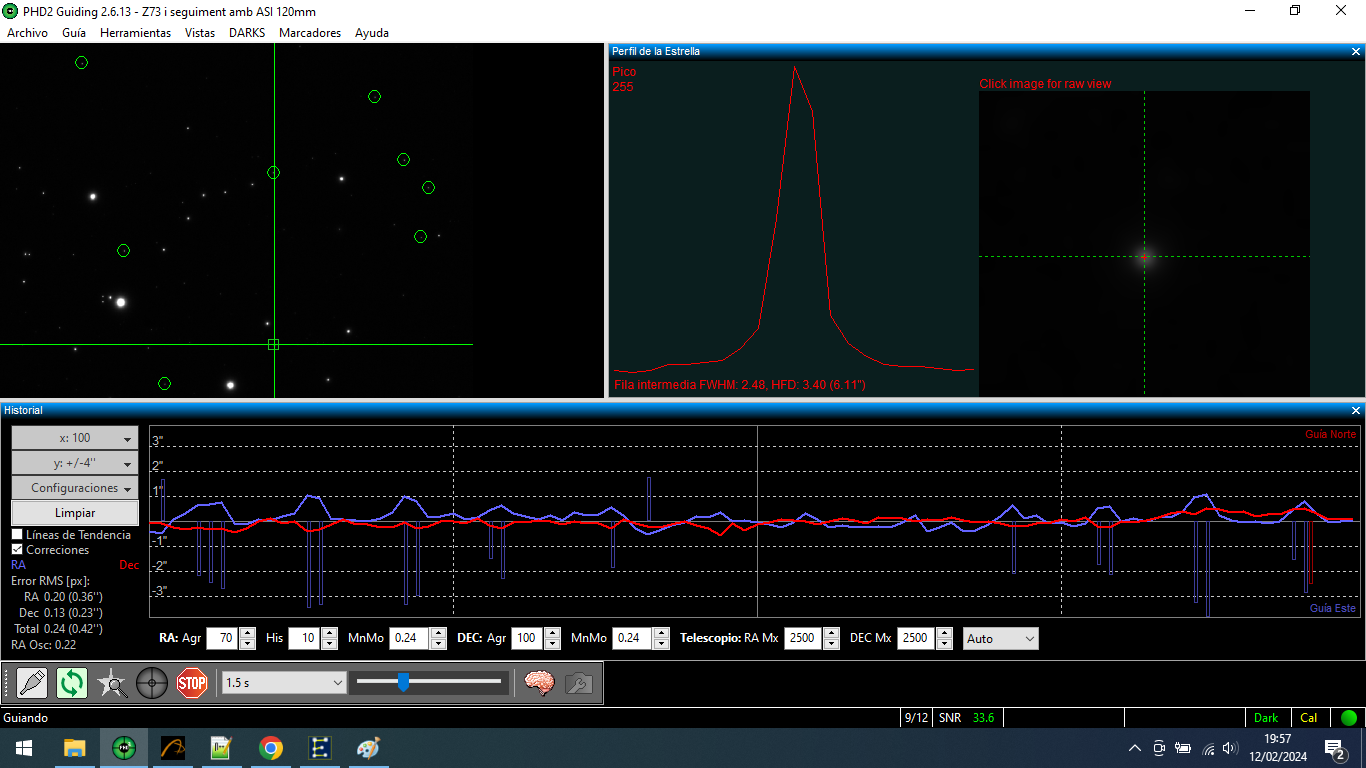1366x768 pixels.
Task: Open the Archivo menu
Action: 27,33
